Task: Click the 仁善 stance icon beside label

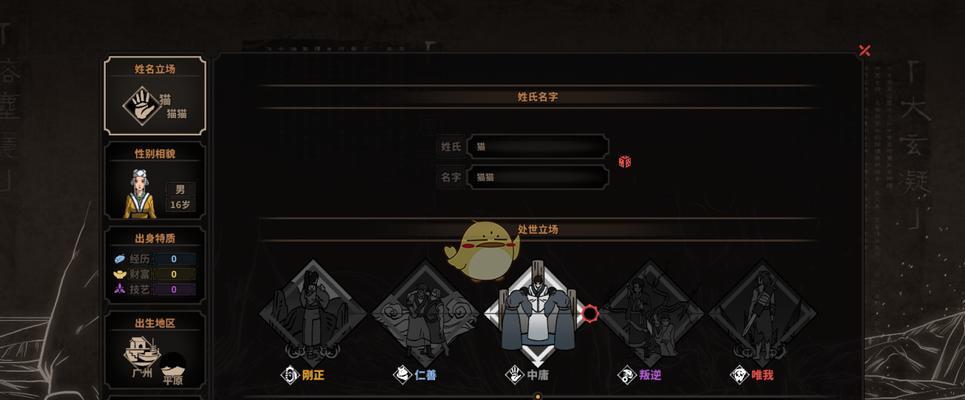Action: pos(402,374)
